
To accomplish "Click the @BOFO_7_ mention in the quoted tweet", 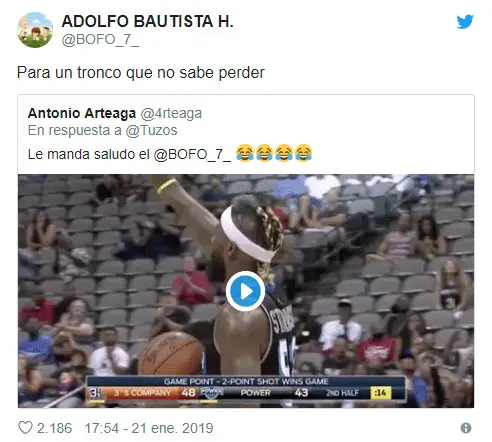I will coord(192,155).
